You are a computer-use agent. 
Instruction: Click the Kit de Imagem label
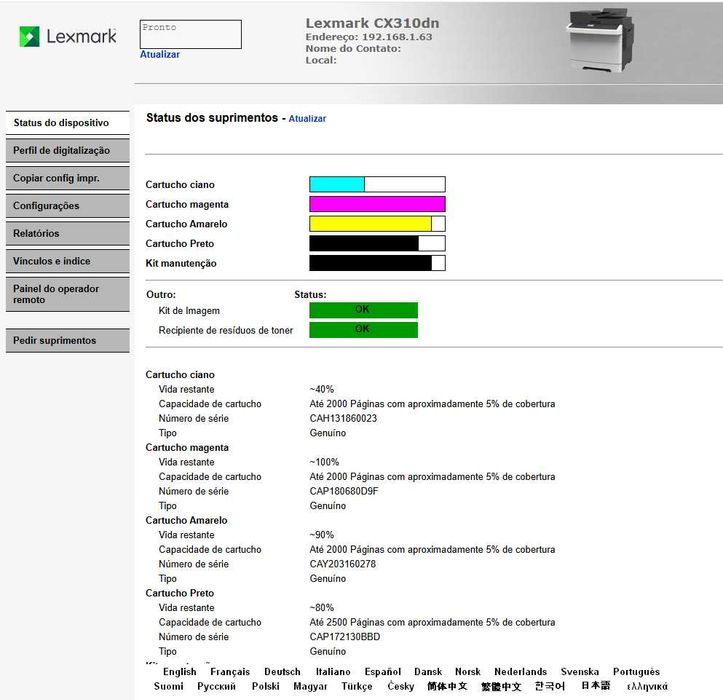(x=189, y=311)
